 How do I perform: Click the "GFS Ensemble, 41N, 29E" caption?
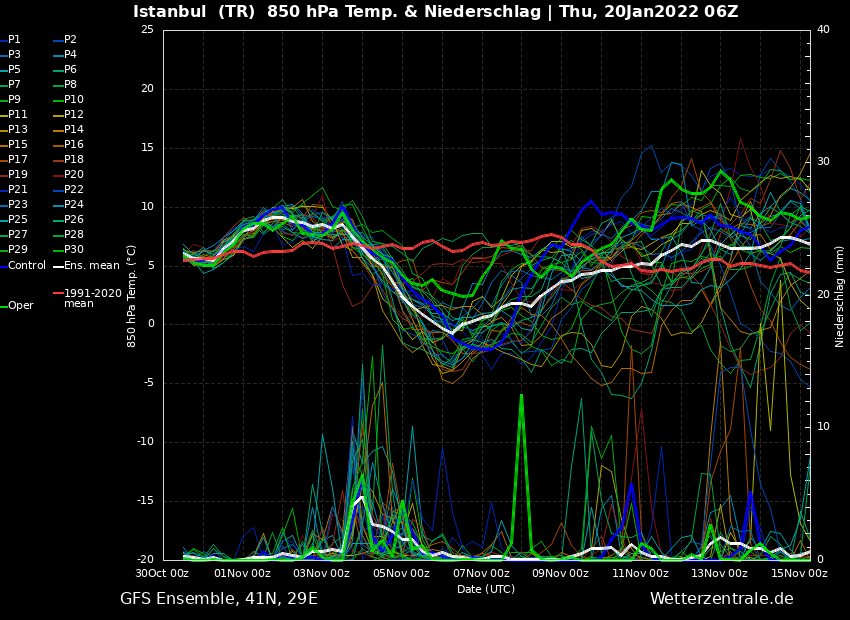point(219,599)
